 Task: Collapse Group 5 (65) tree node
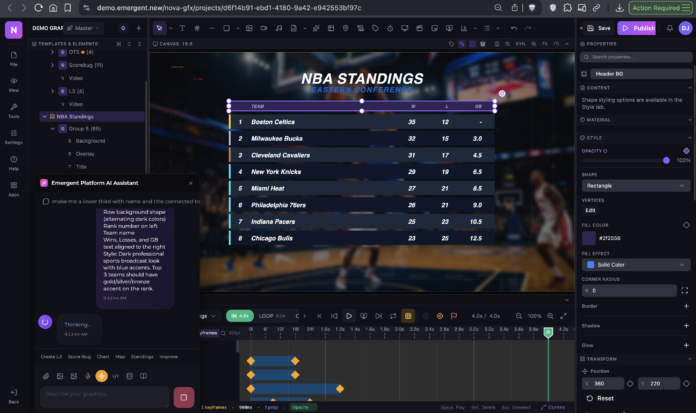coord(52,129)
